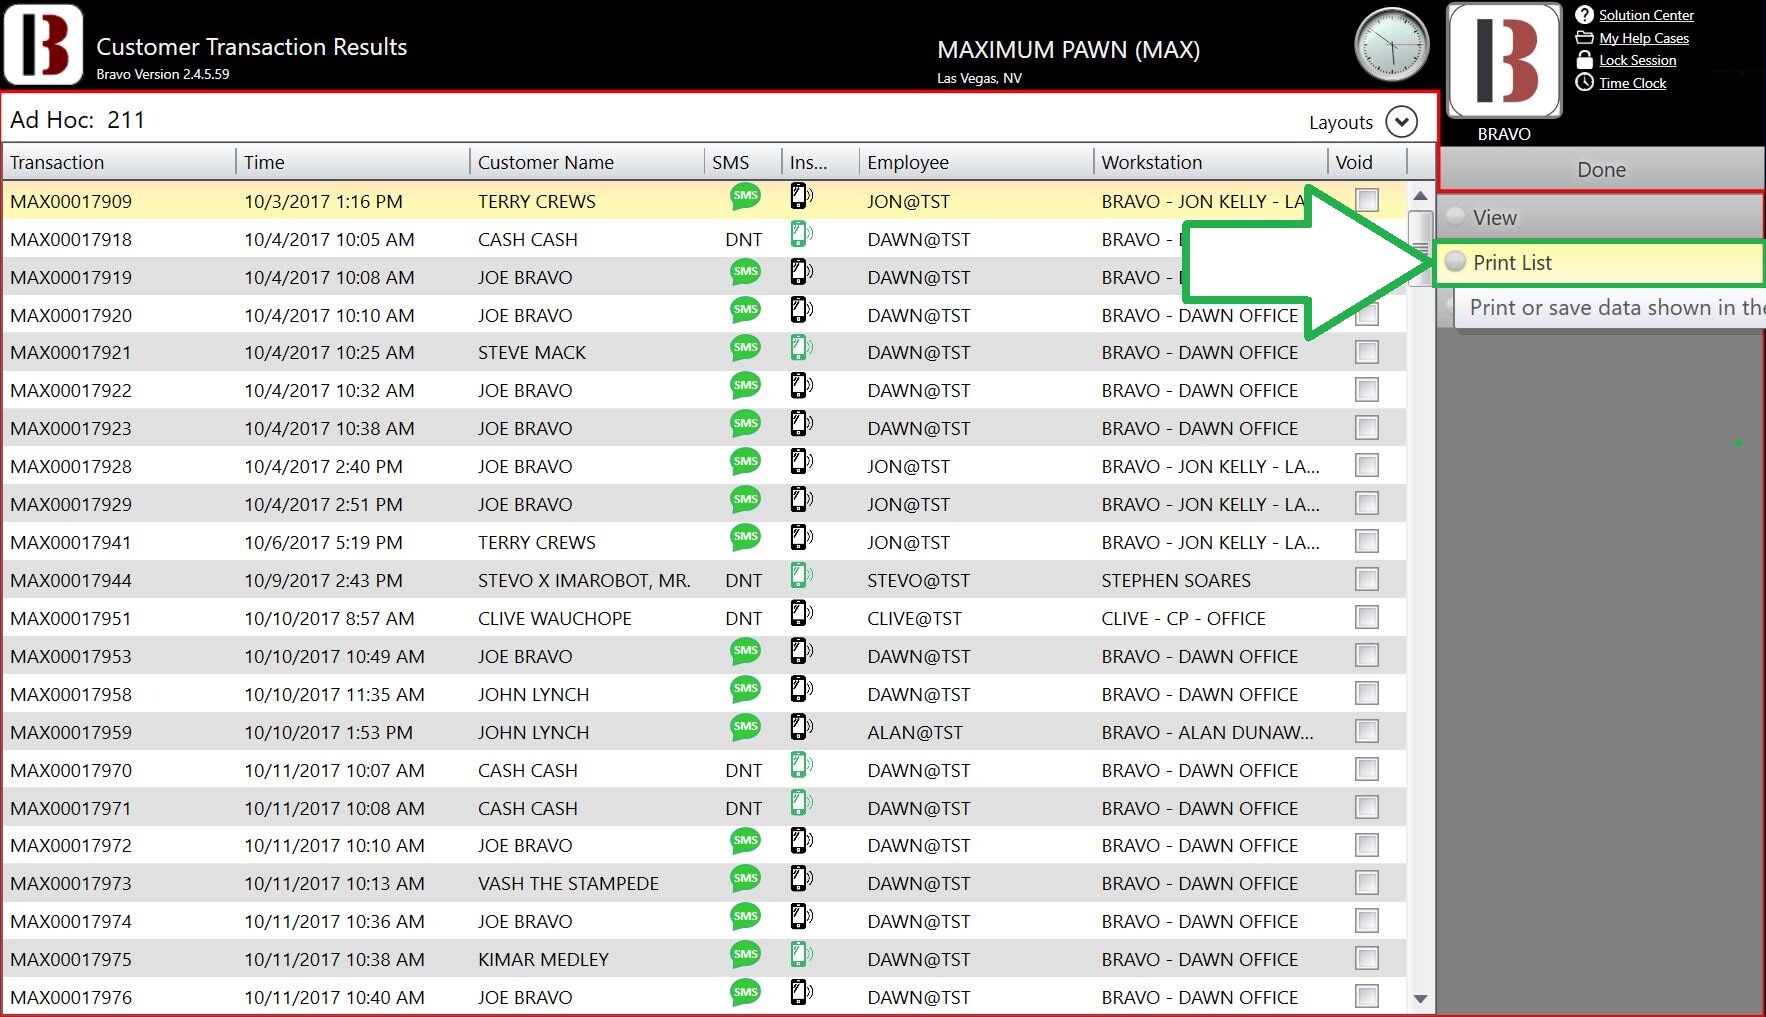Select workstation STEPHEN SOARES cell
Image resolution: width=1766 pixels, height=1017 pixels.
pos(1176,580)
